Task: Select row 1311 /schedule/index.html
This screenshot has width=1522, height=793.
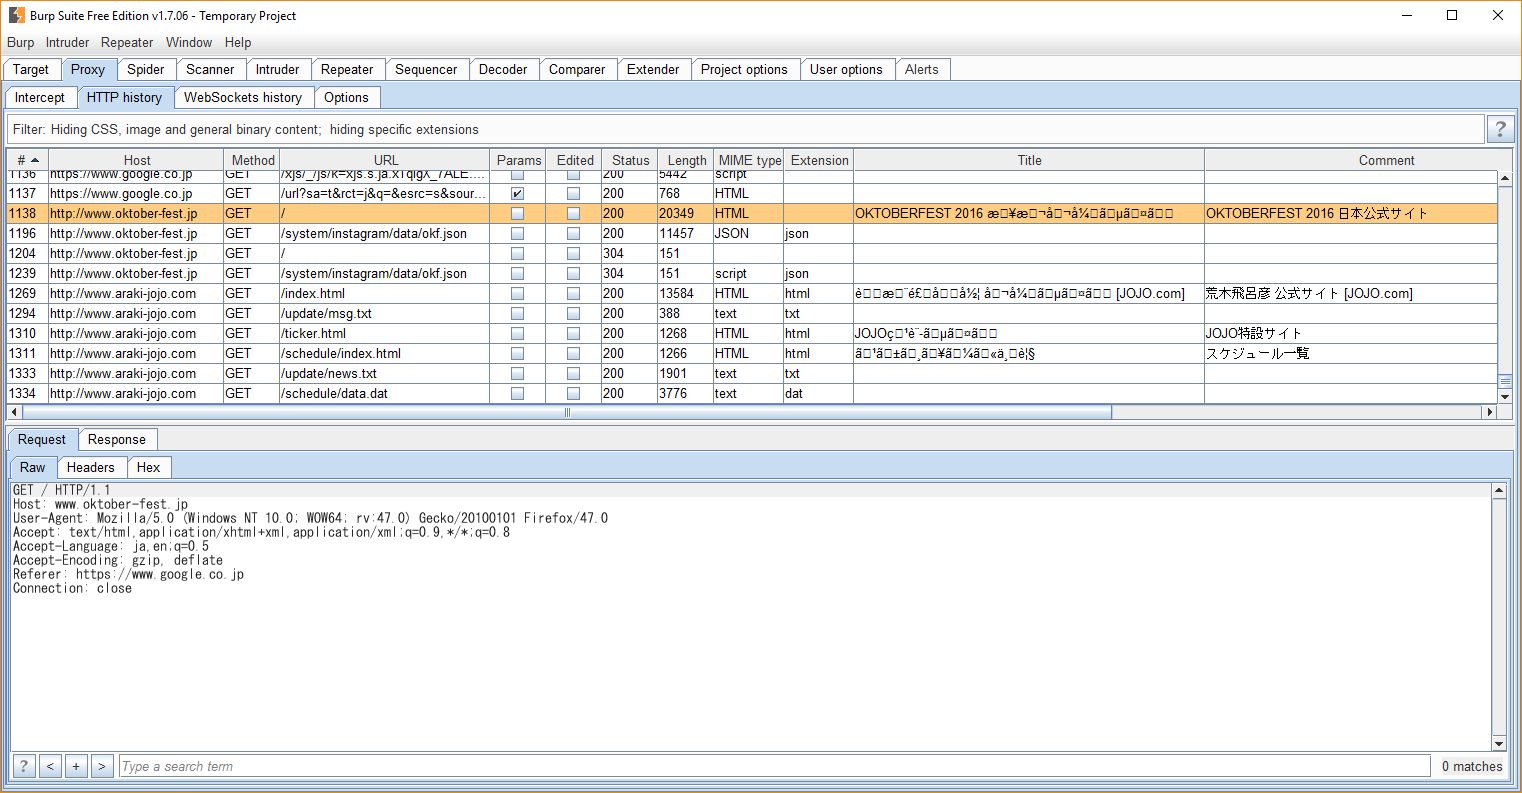Action: click(752, 353)
